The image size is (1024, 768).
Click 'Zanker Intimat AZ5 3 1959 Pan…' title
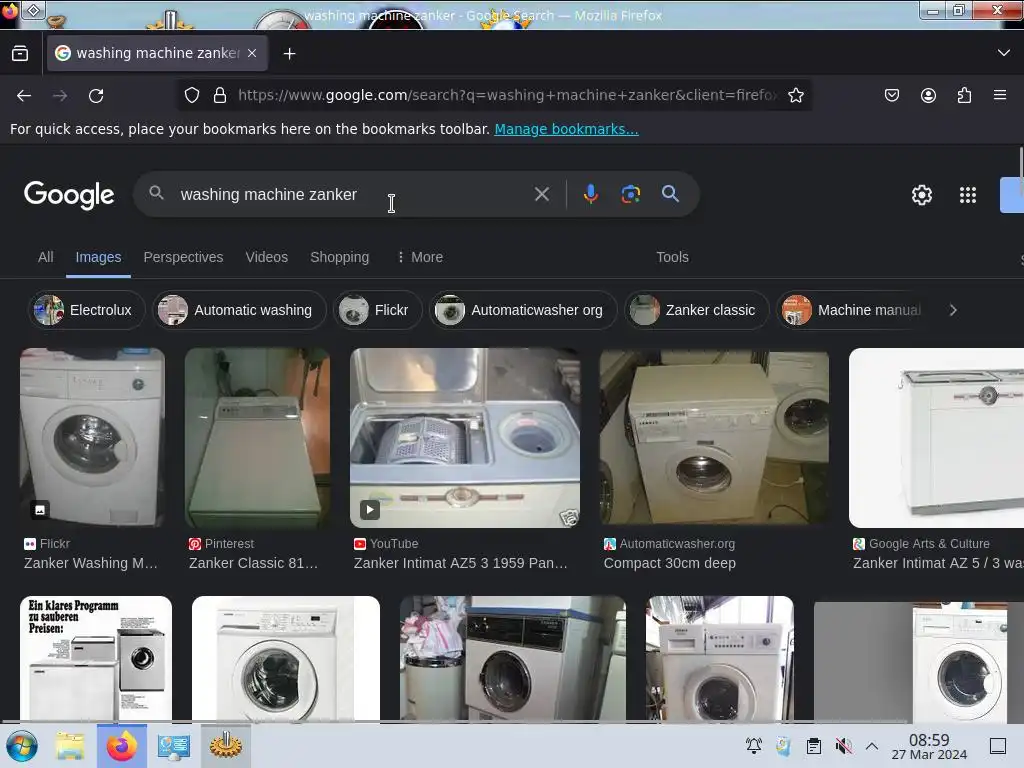tap(460, 563)
